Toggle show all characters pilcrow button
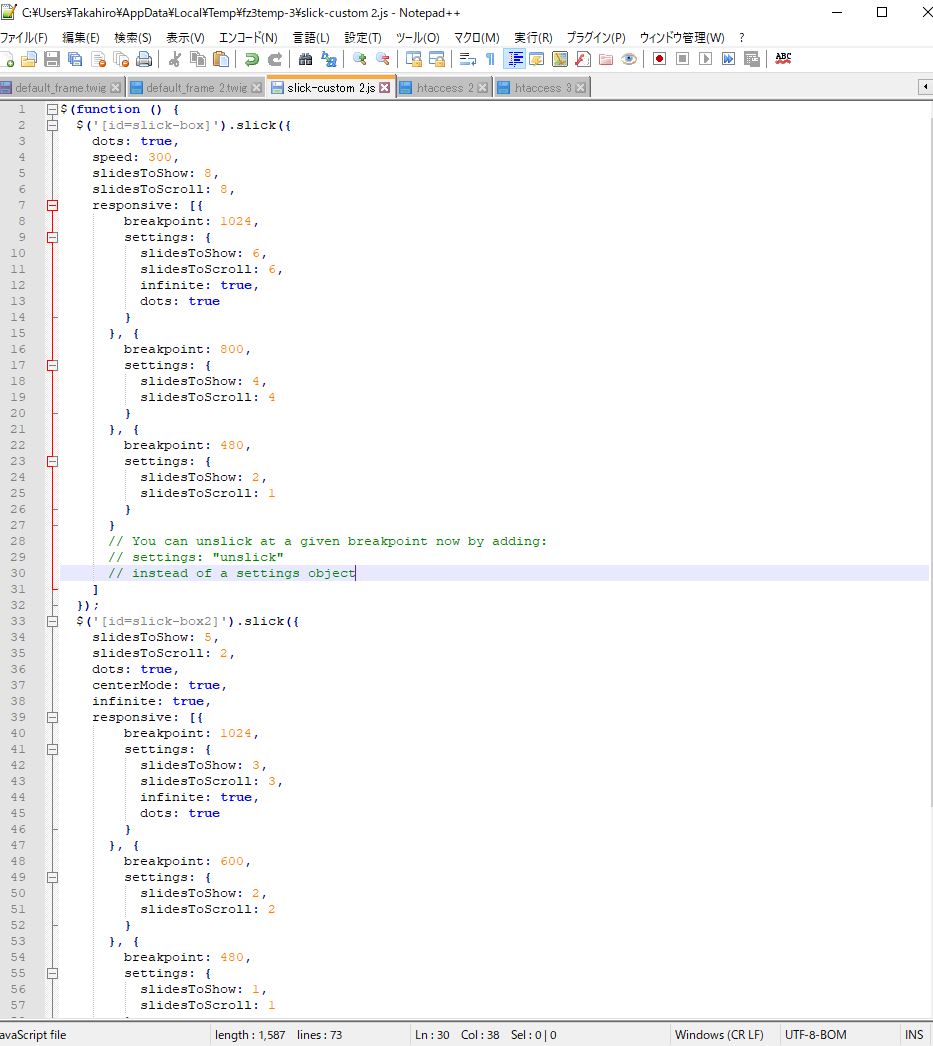 490,60
